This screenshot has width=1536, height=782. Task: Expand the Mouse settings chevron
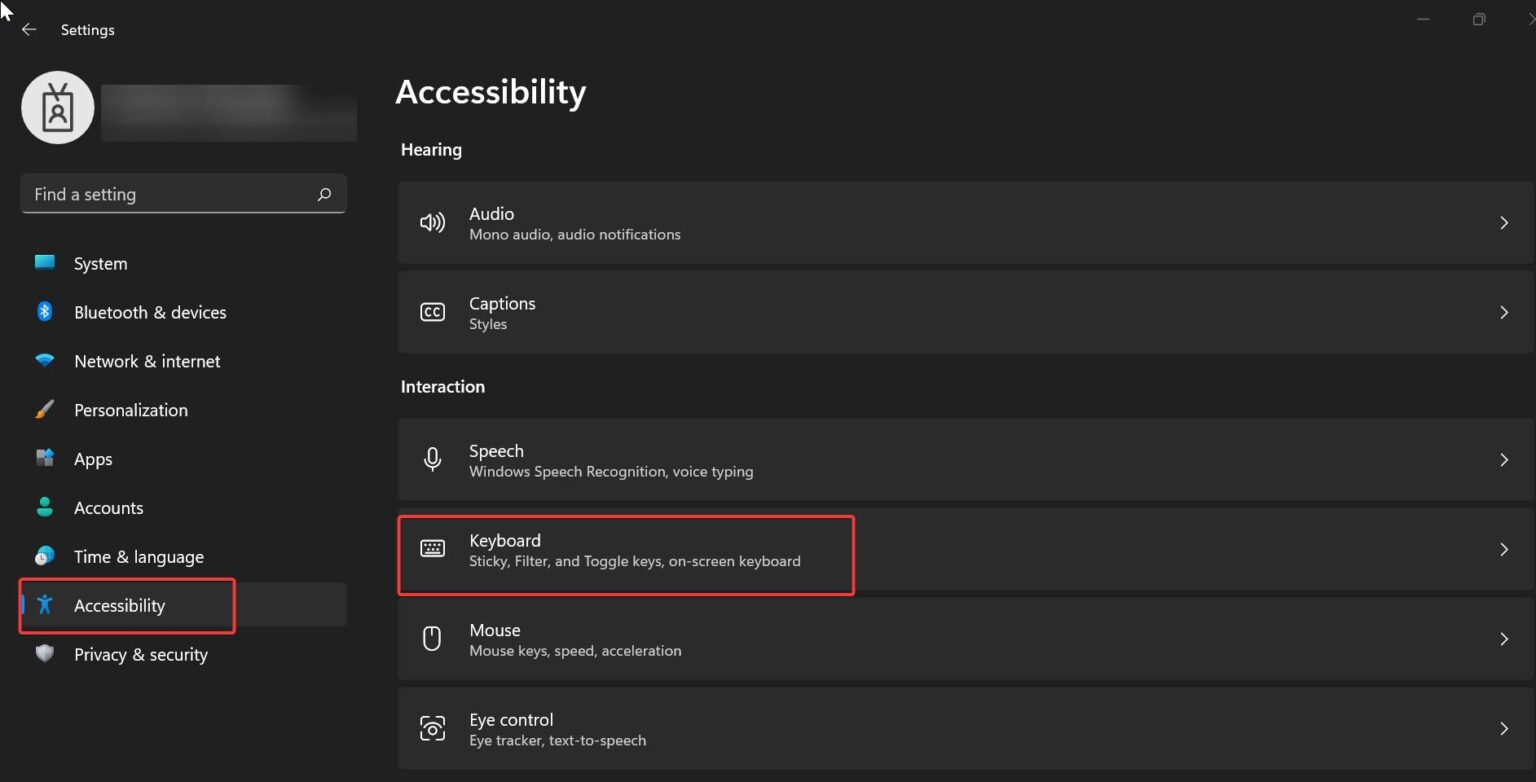click(1504, 638)
